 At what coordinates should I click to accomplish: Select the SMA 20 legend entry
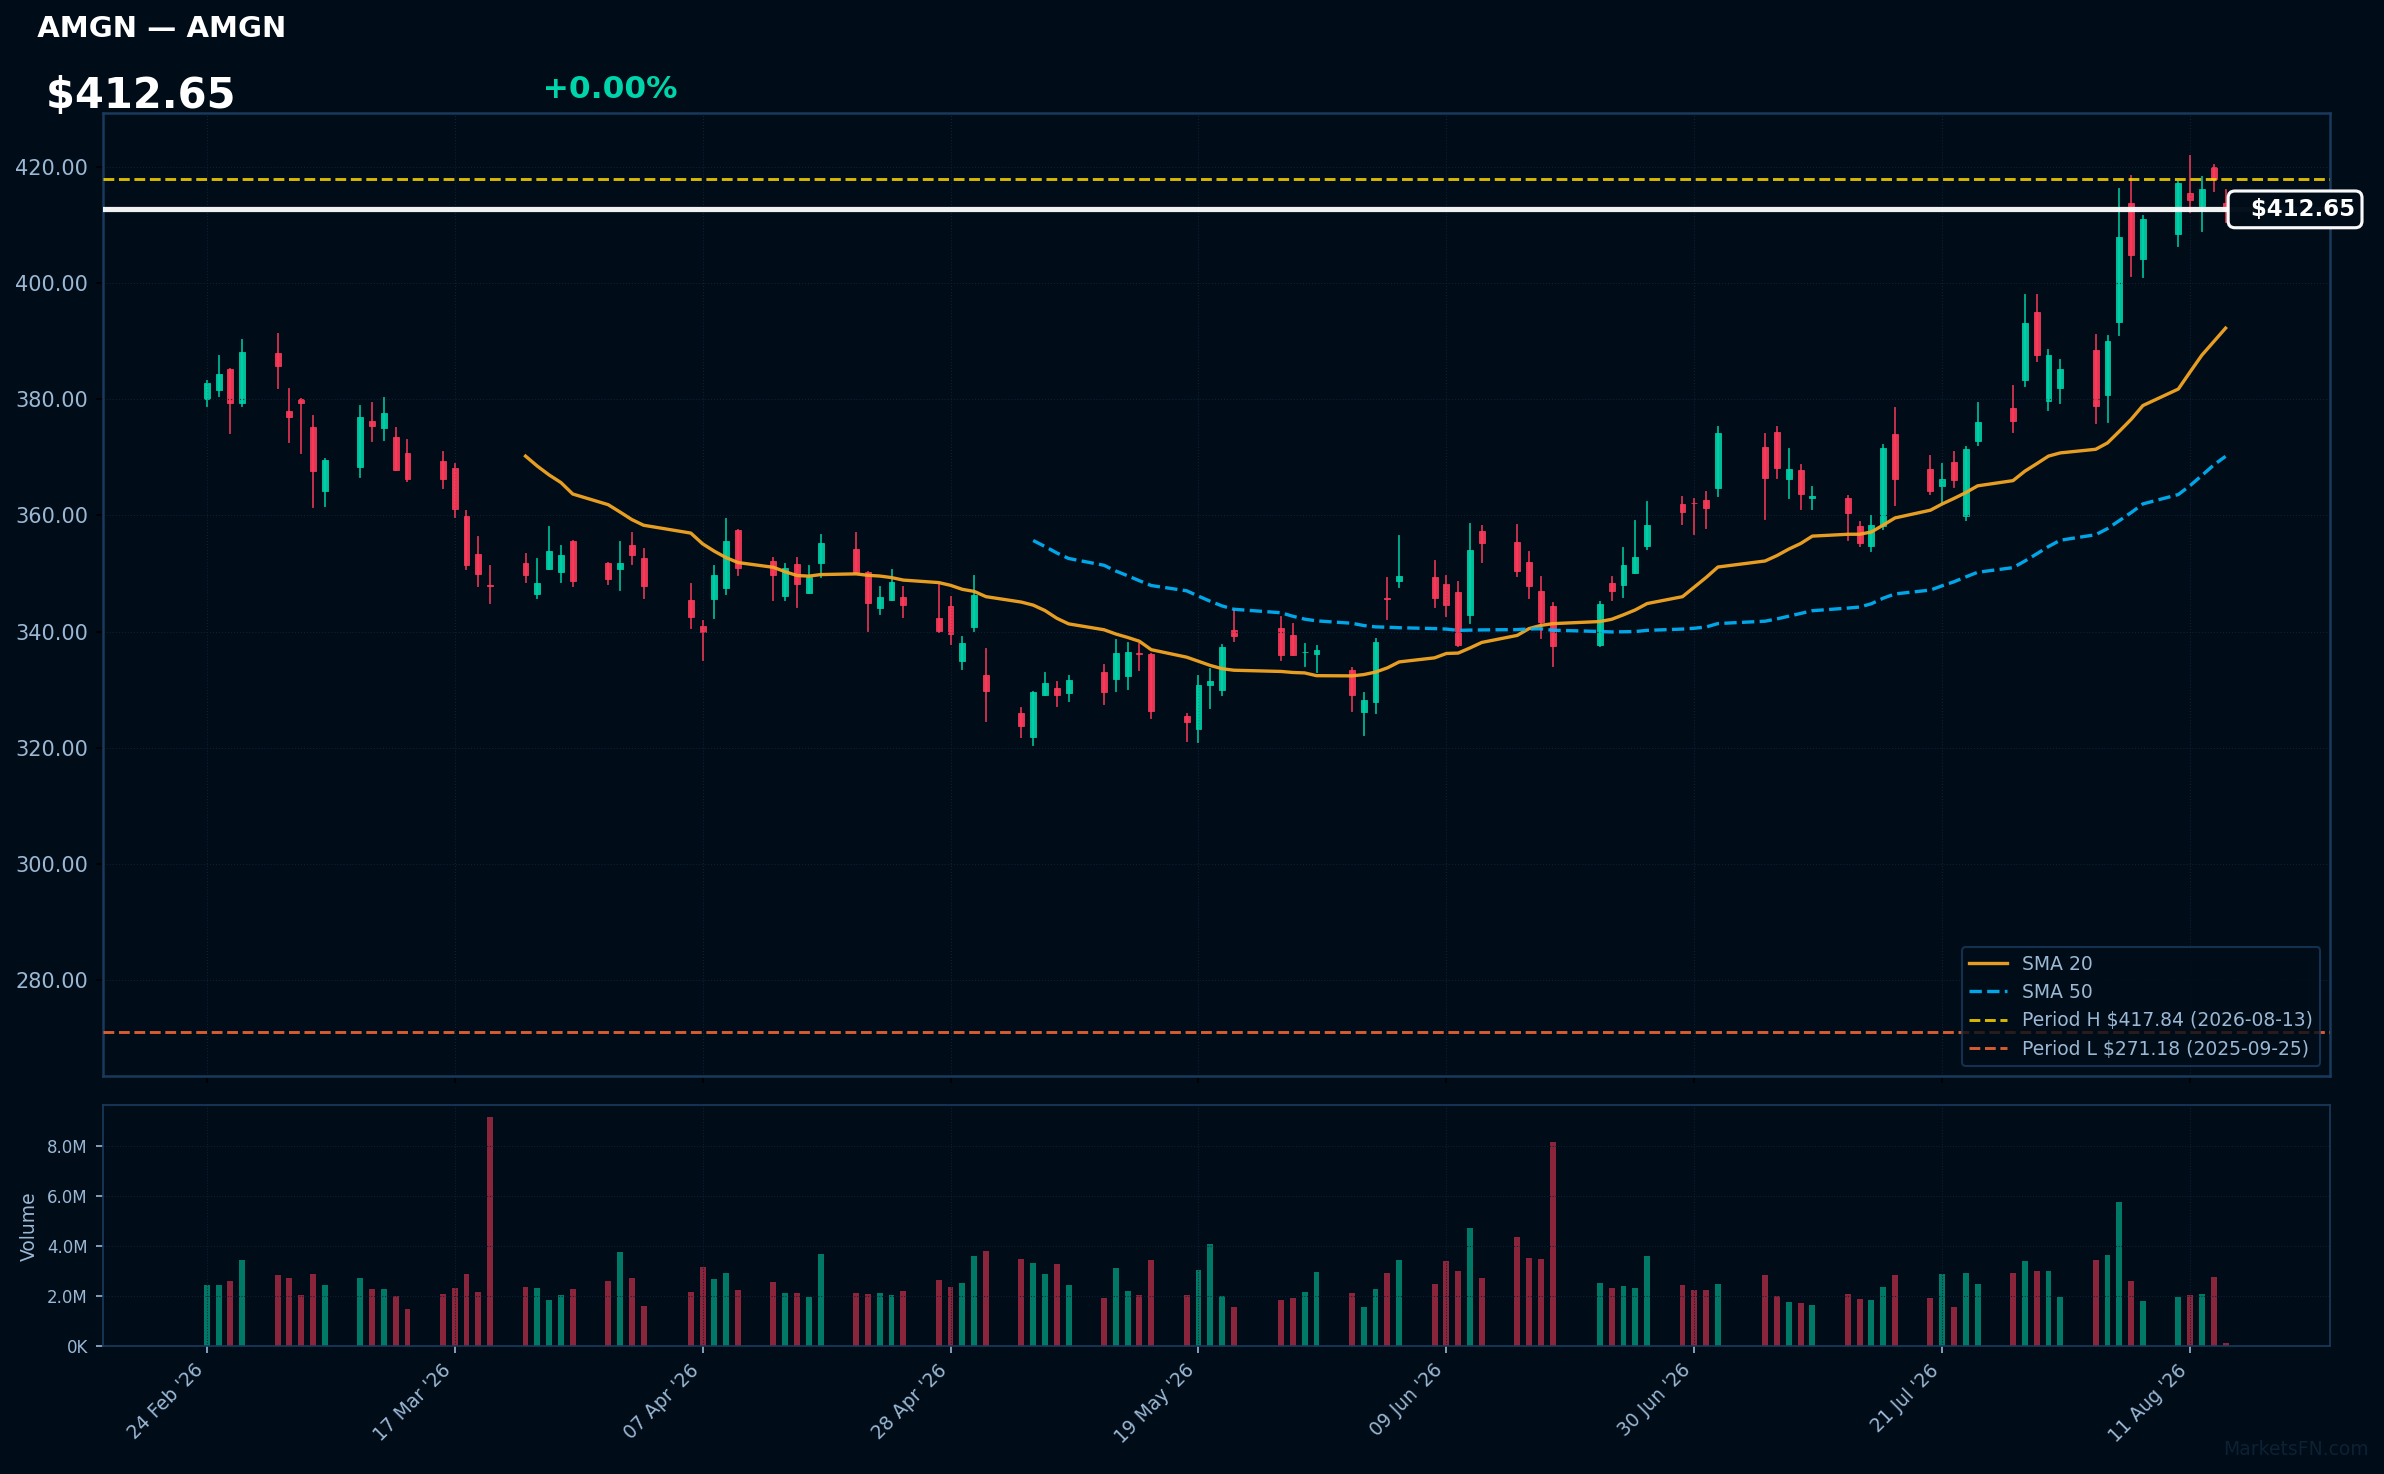(2030, 964)
